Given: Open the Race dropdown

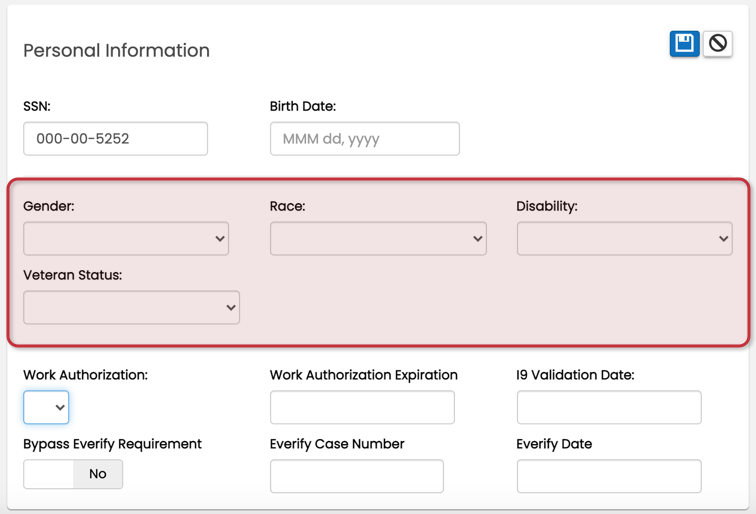Looking at the screenshot, I should click(x=378, y=239).
